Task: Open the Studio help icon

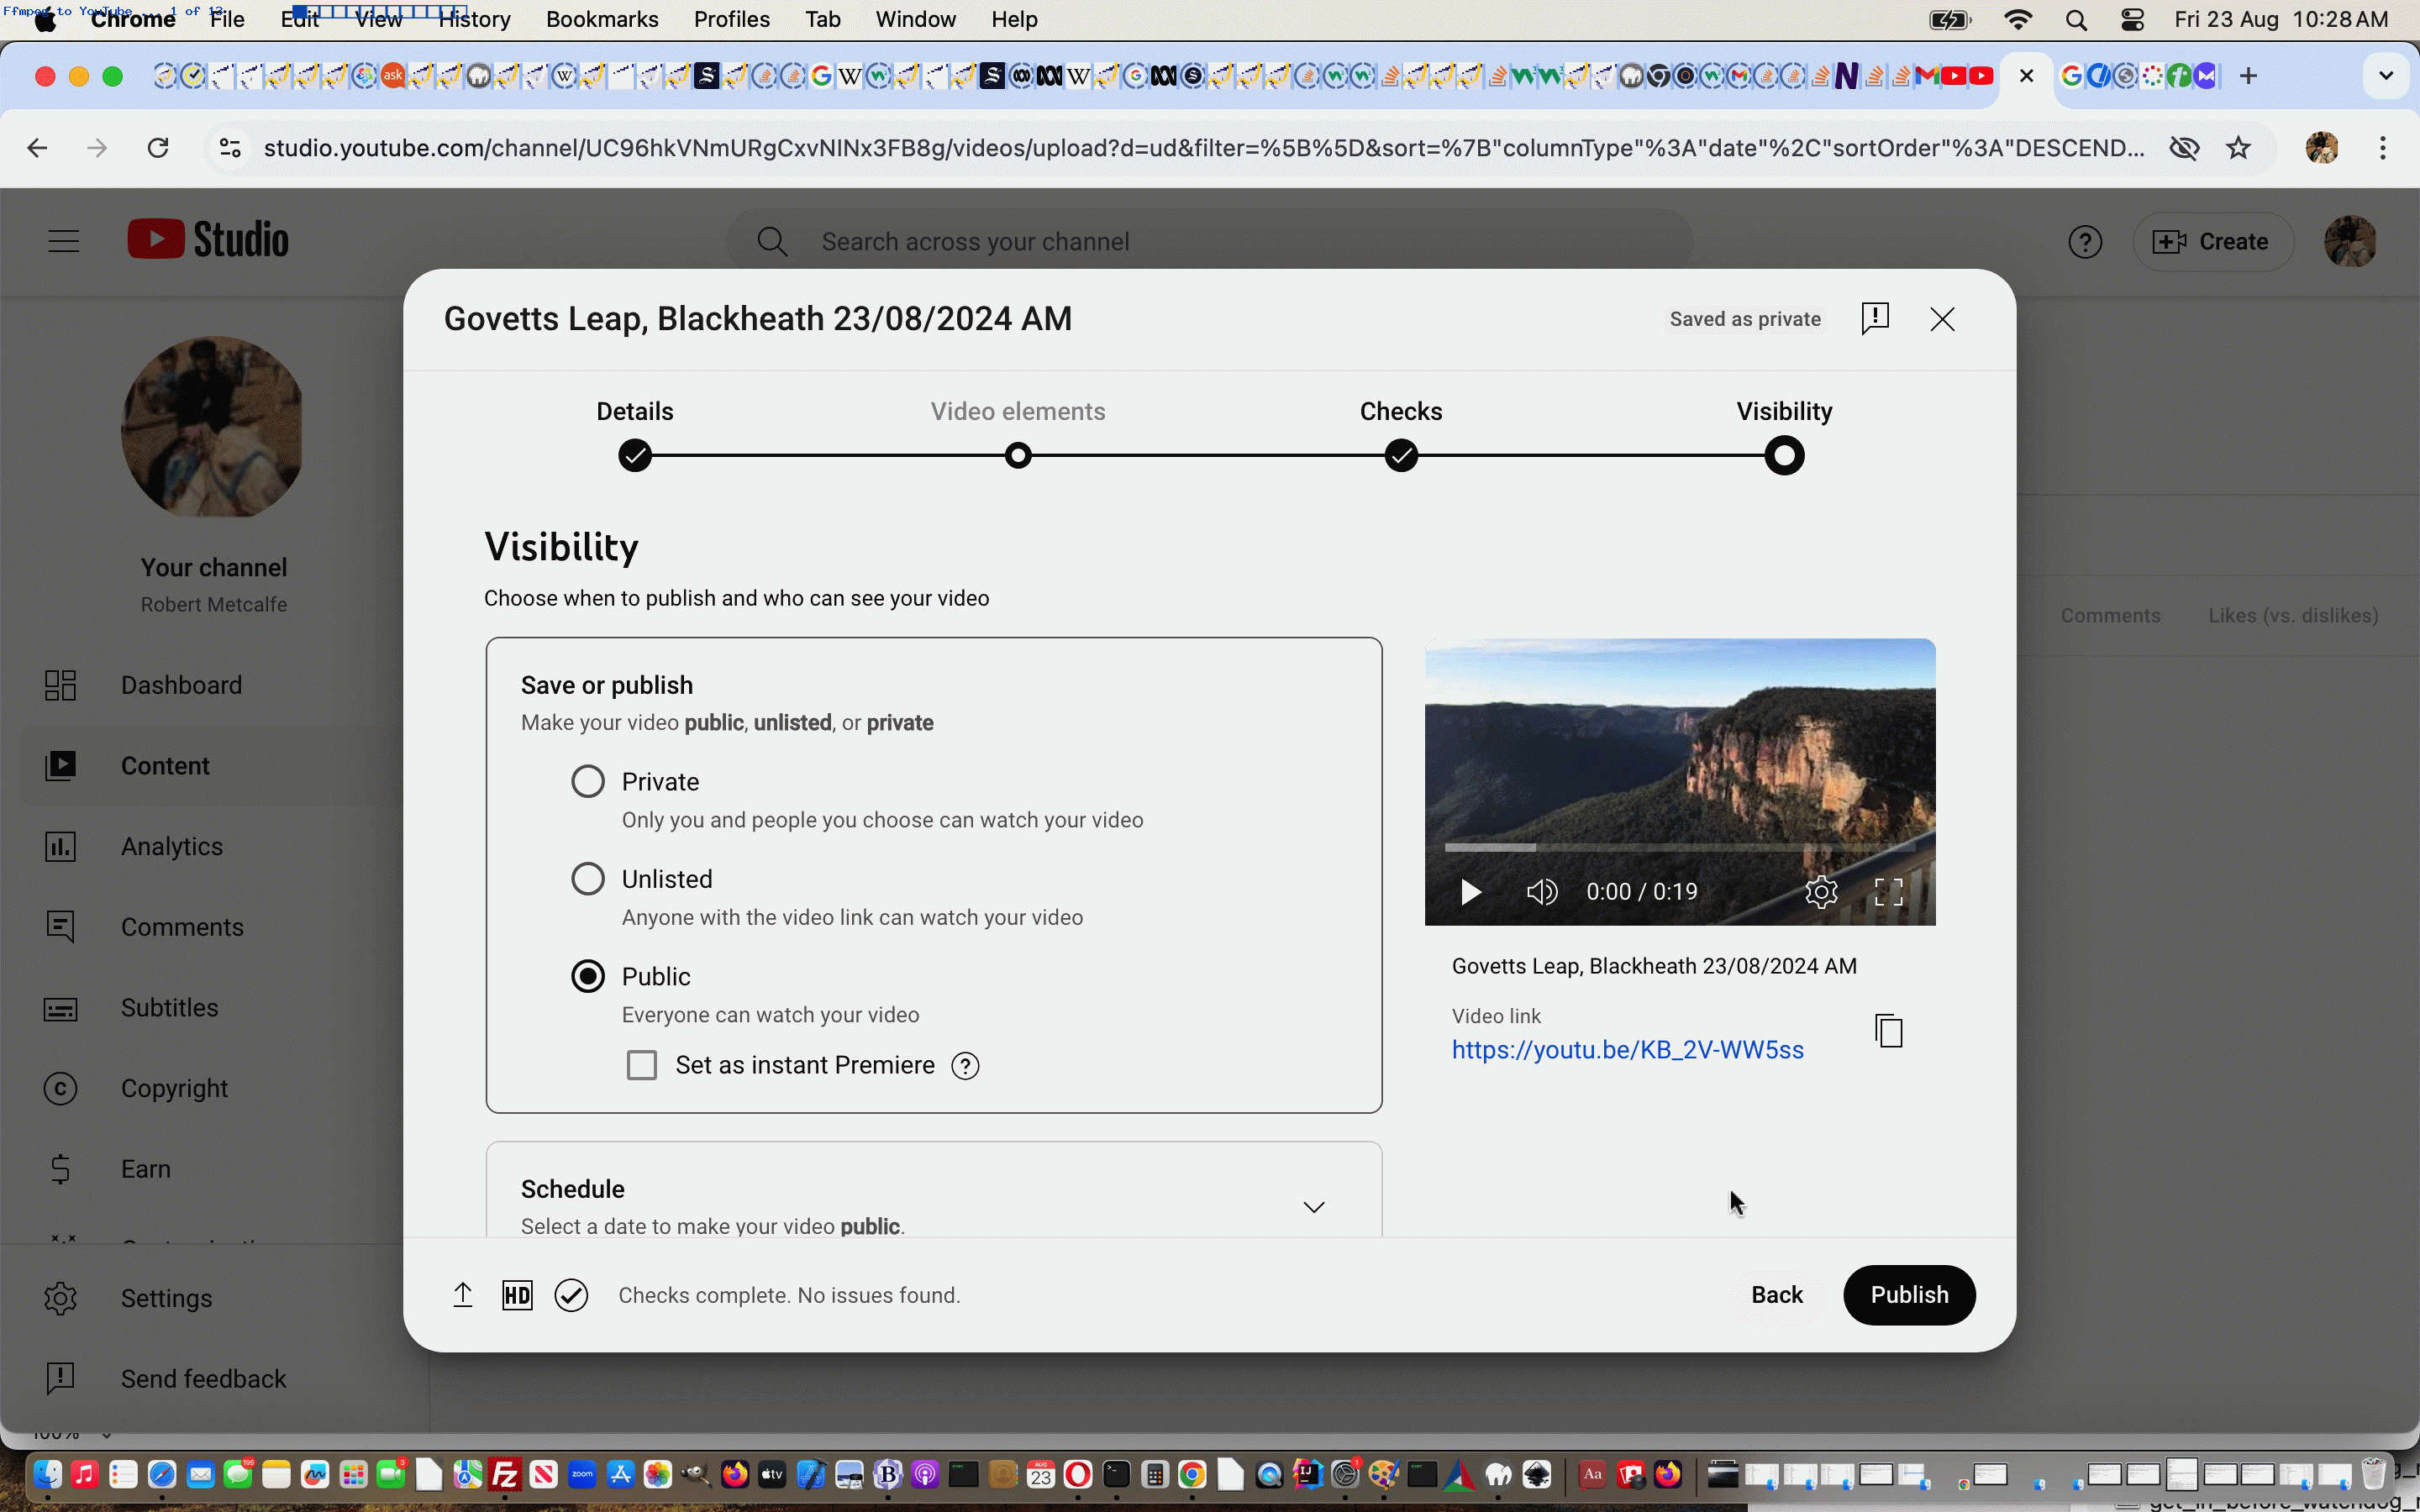Action: (x=2085, y=241)
